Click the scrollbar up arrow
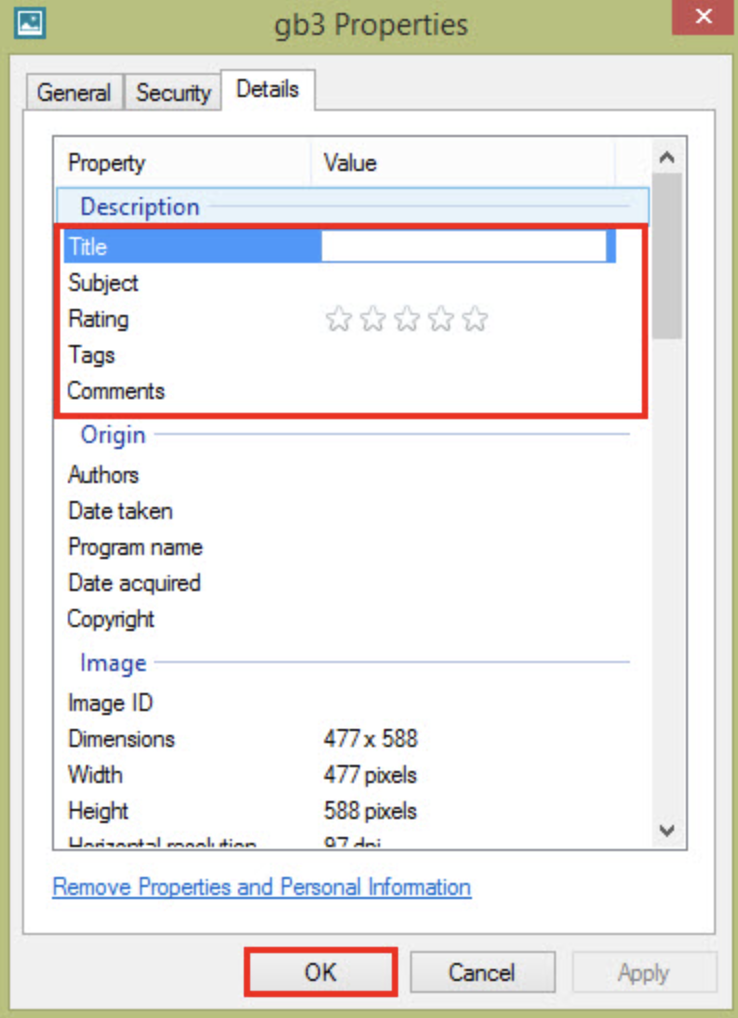This screenshot has width=738, height=1018. pyautogui.click(x=669, y=157)
